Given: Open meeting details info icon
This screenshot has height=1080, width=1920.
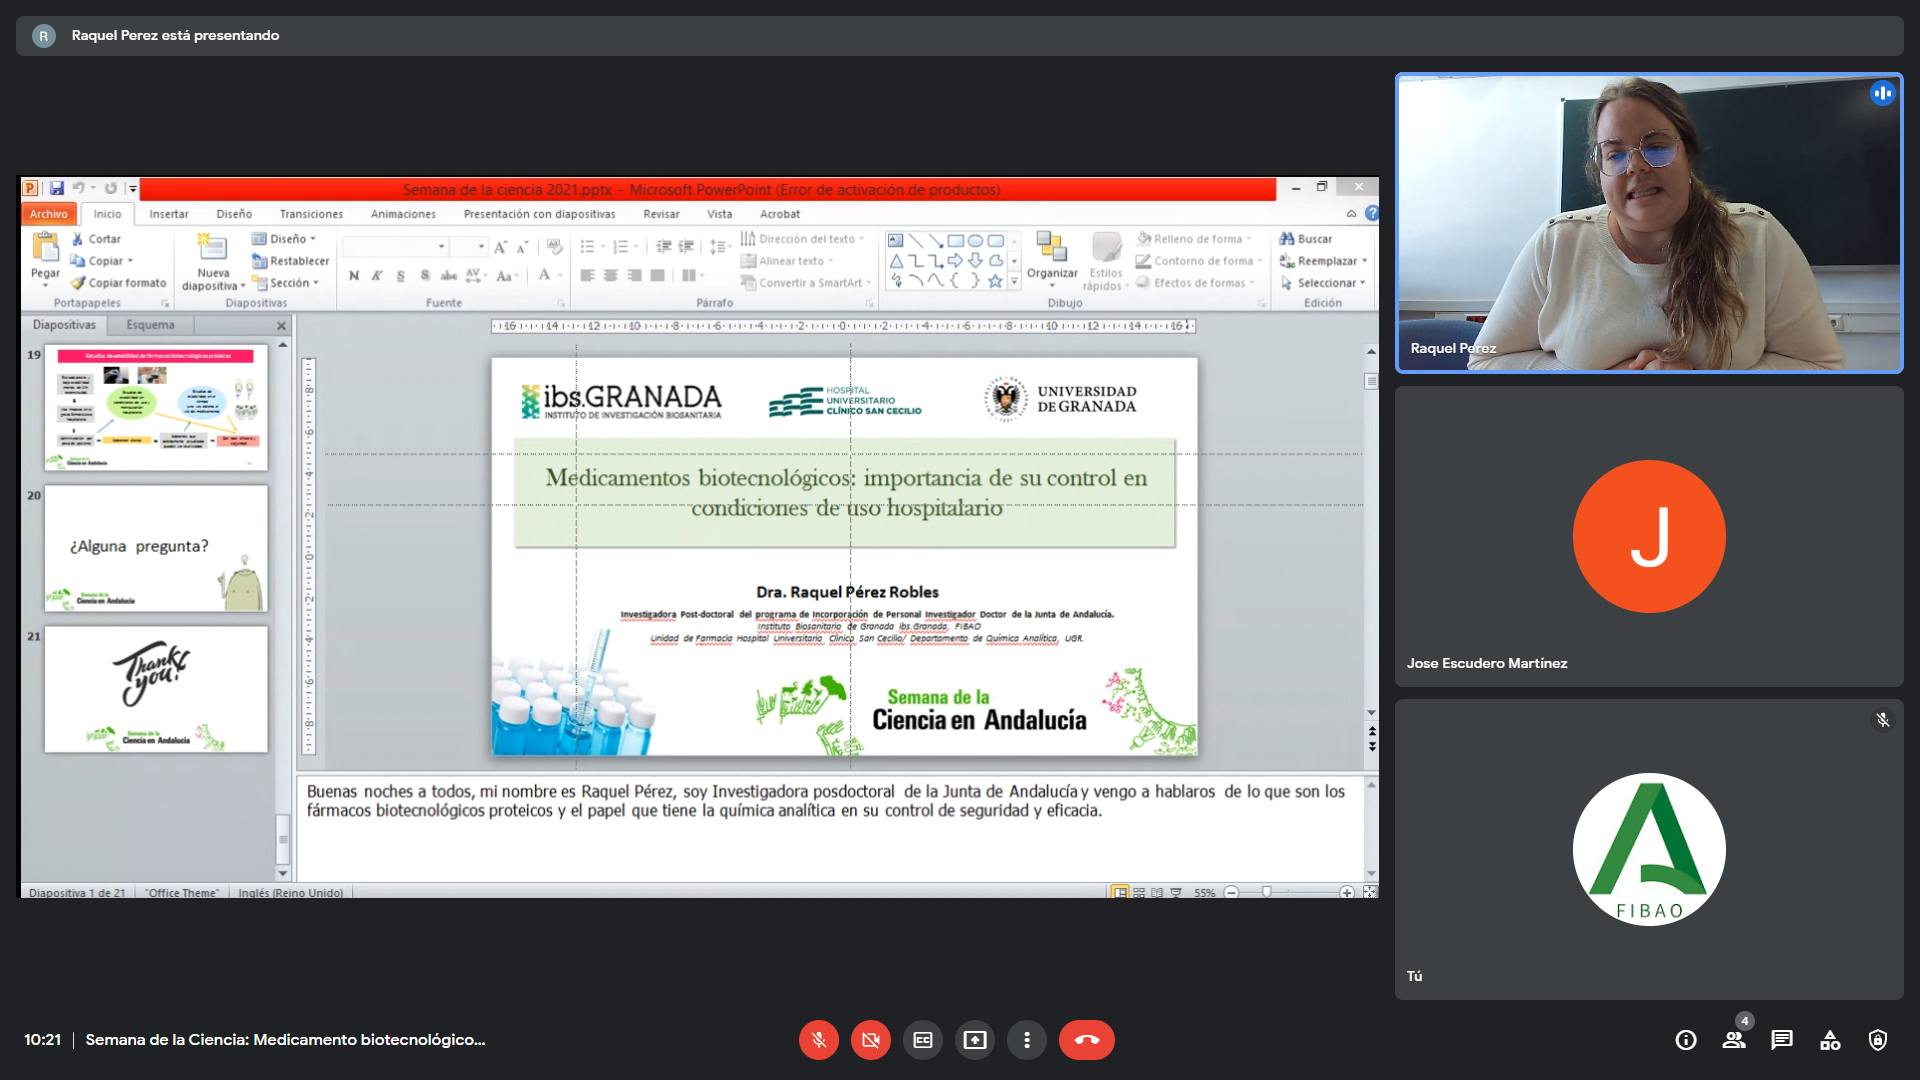Looking at the screenshot, I should (1686, 1040).
